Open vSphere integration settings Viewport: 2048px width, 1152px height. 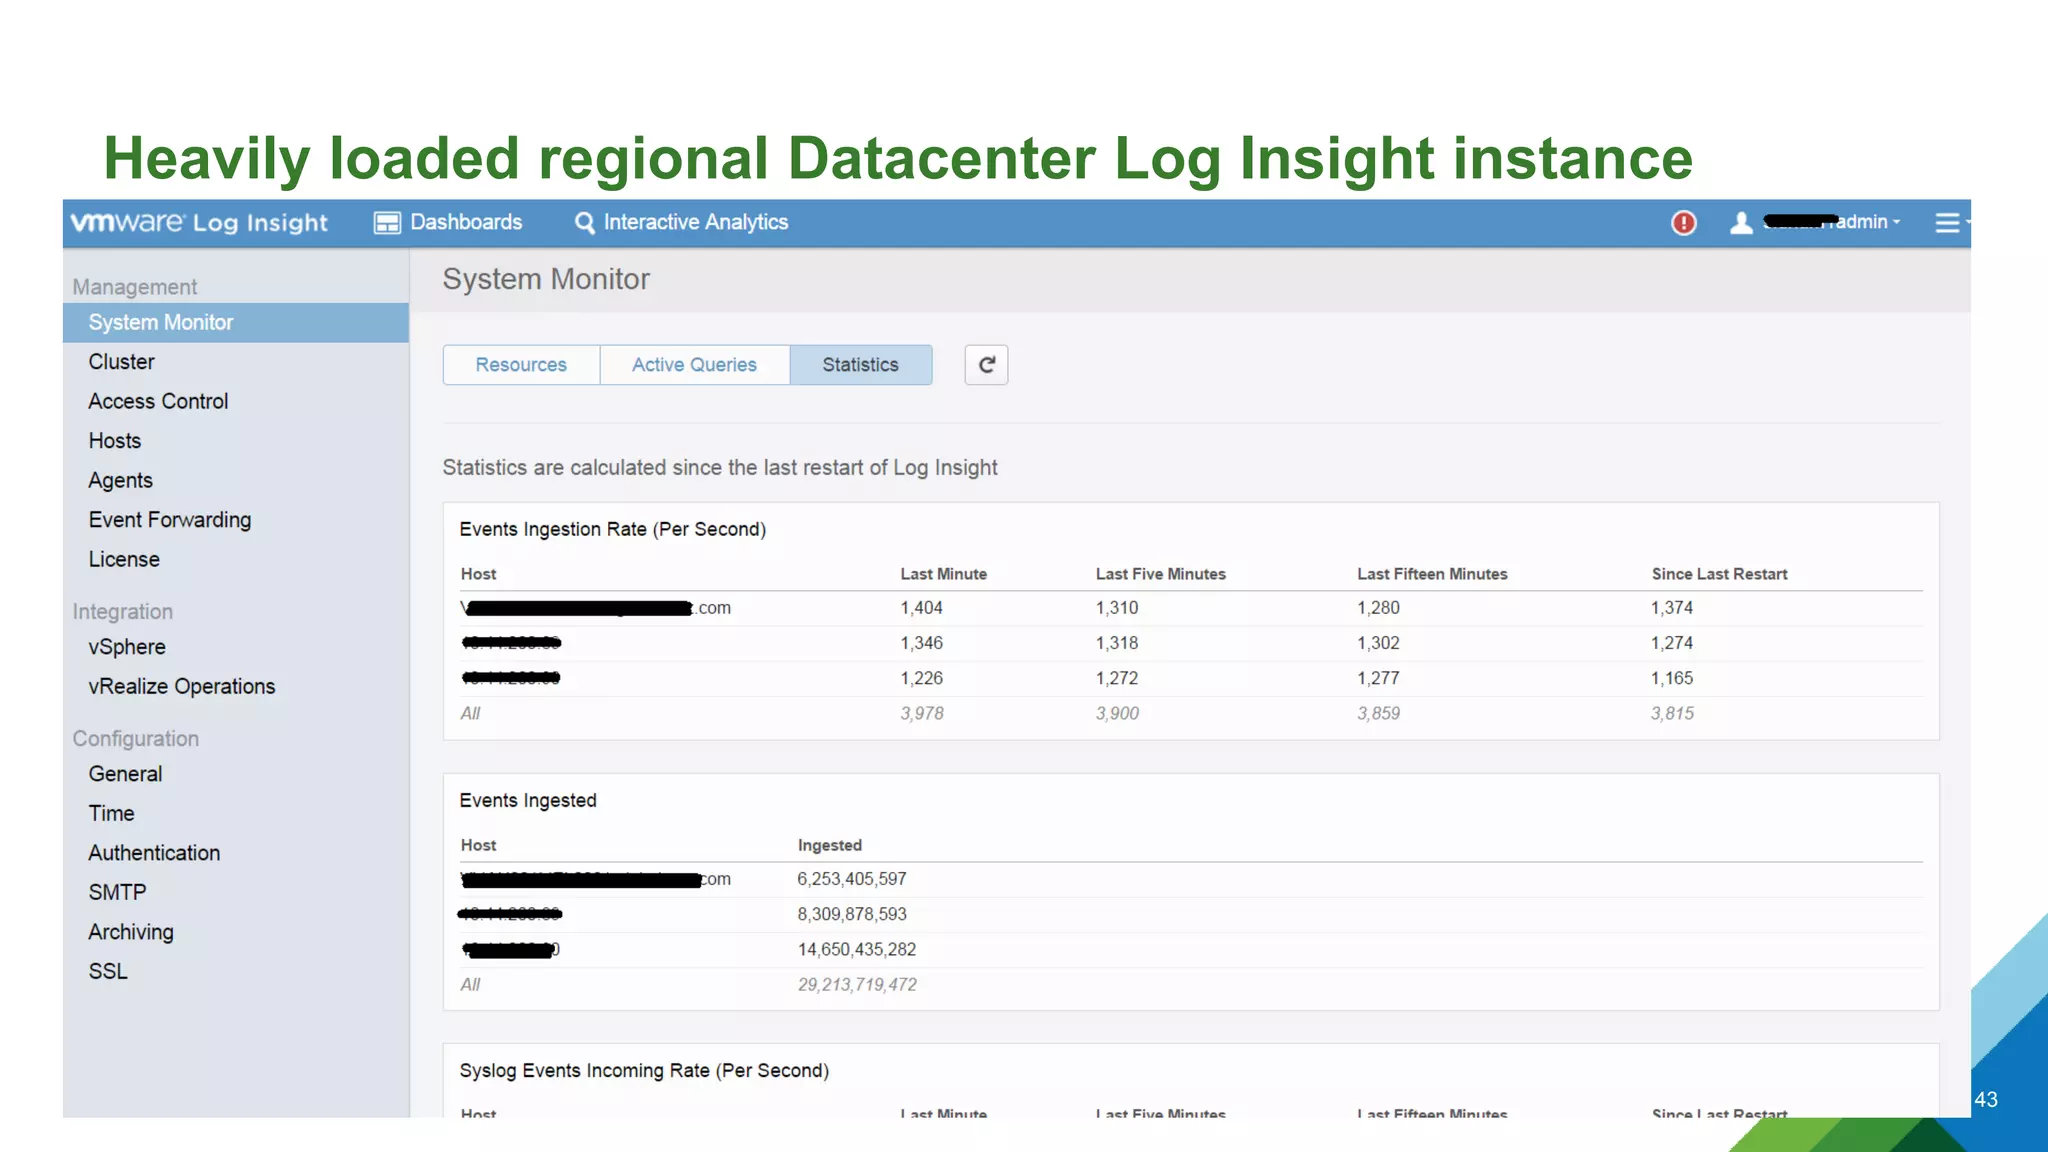tap(127, 647)
